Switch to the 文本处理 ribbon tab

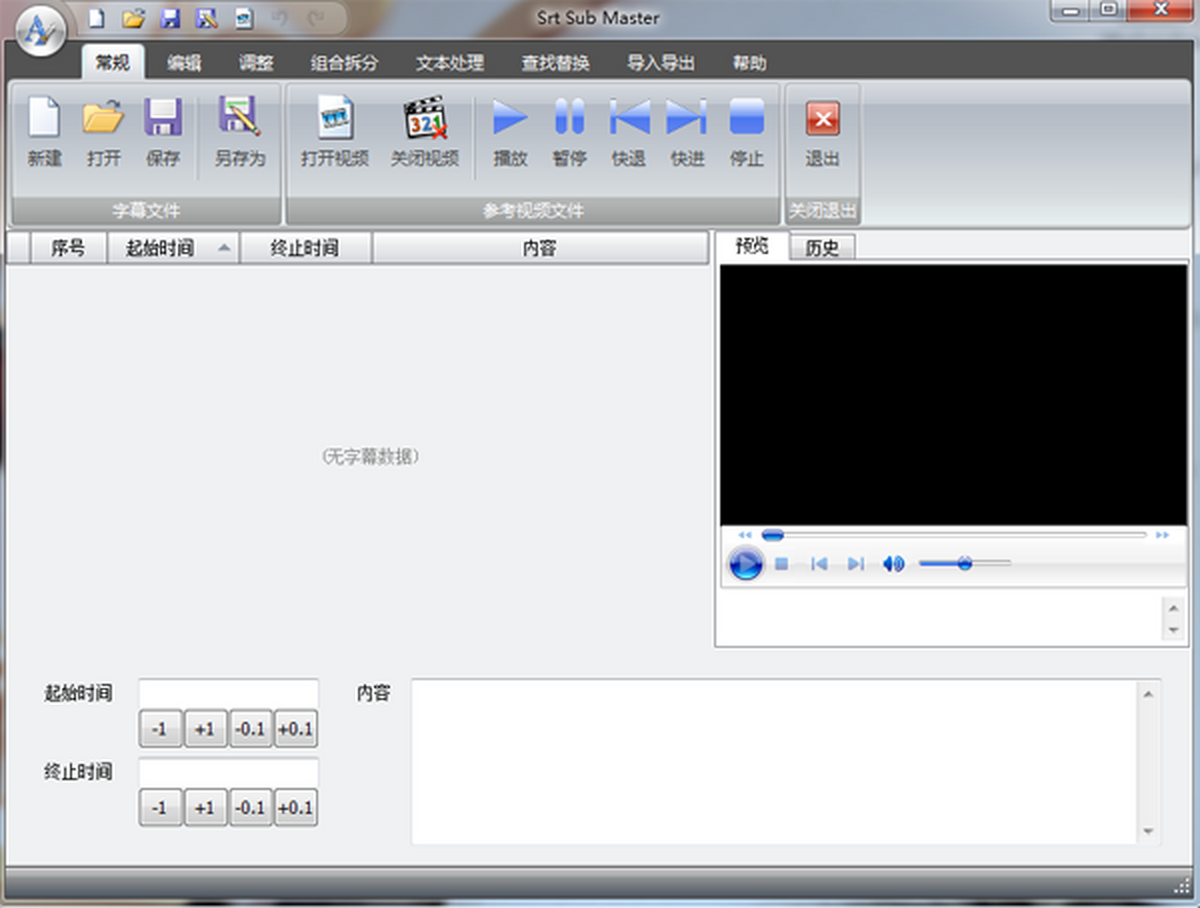(450, 63)
